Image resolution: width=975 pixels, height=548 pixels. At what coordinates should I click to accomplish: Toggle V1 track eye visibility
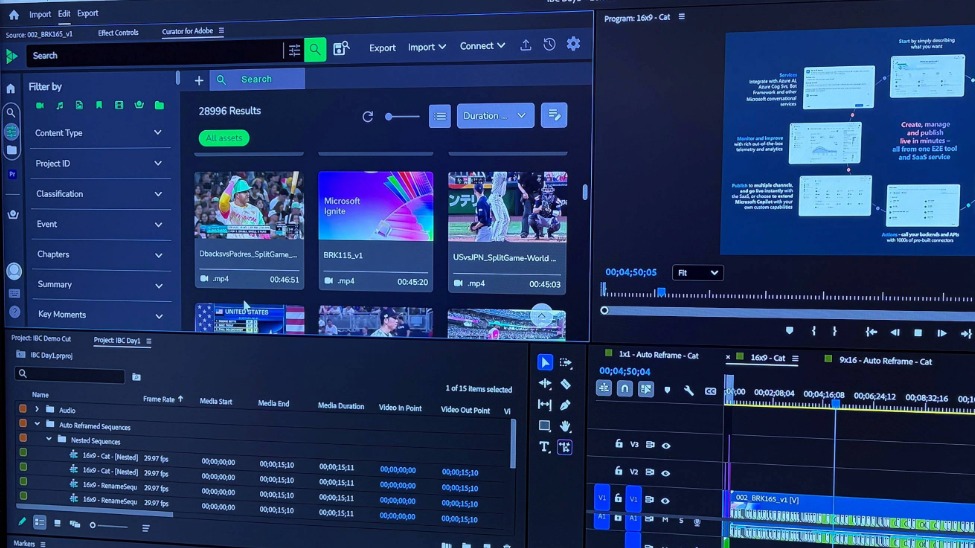(665, 501)
